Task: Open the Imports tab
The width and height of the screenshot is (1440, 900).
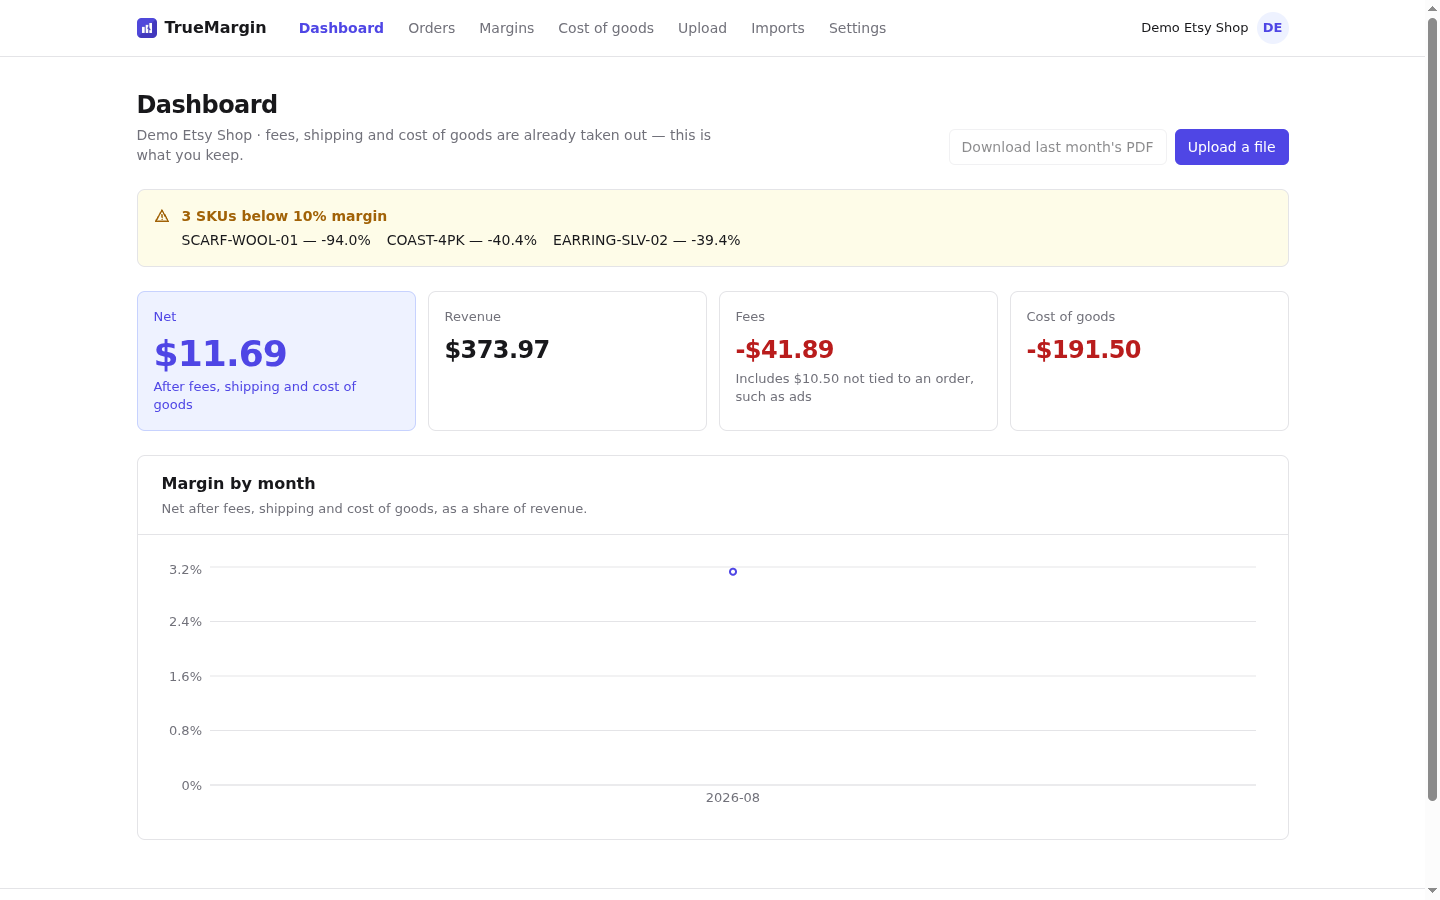Action: click(x=778, y=28)
